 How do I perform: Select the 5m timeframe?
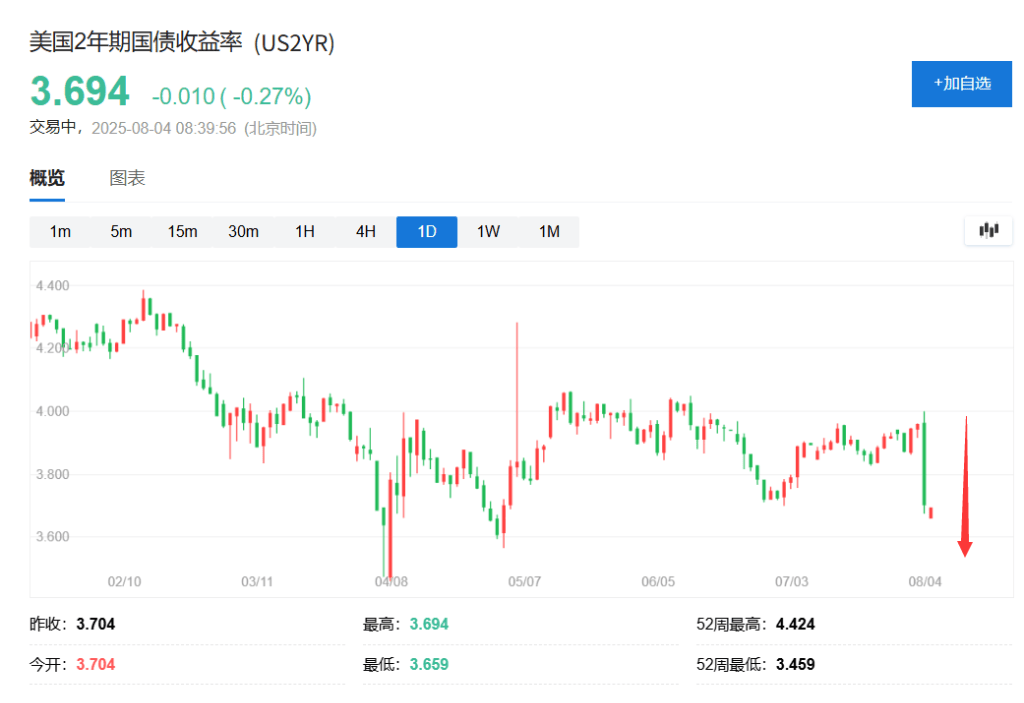click(121, 231)
